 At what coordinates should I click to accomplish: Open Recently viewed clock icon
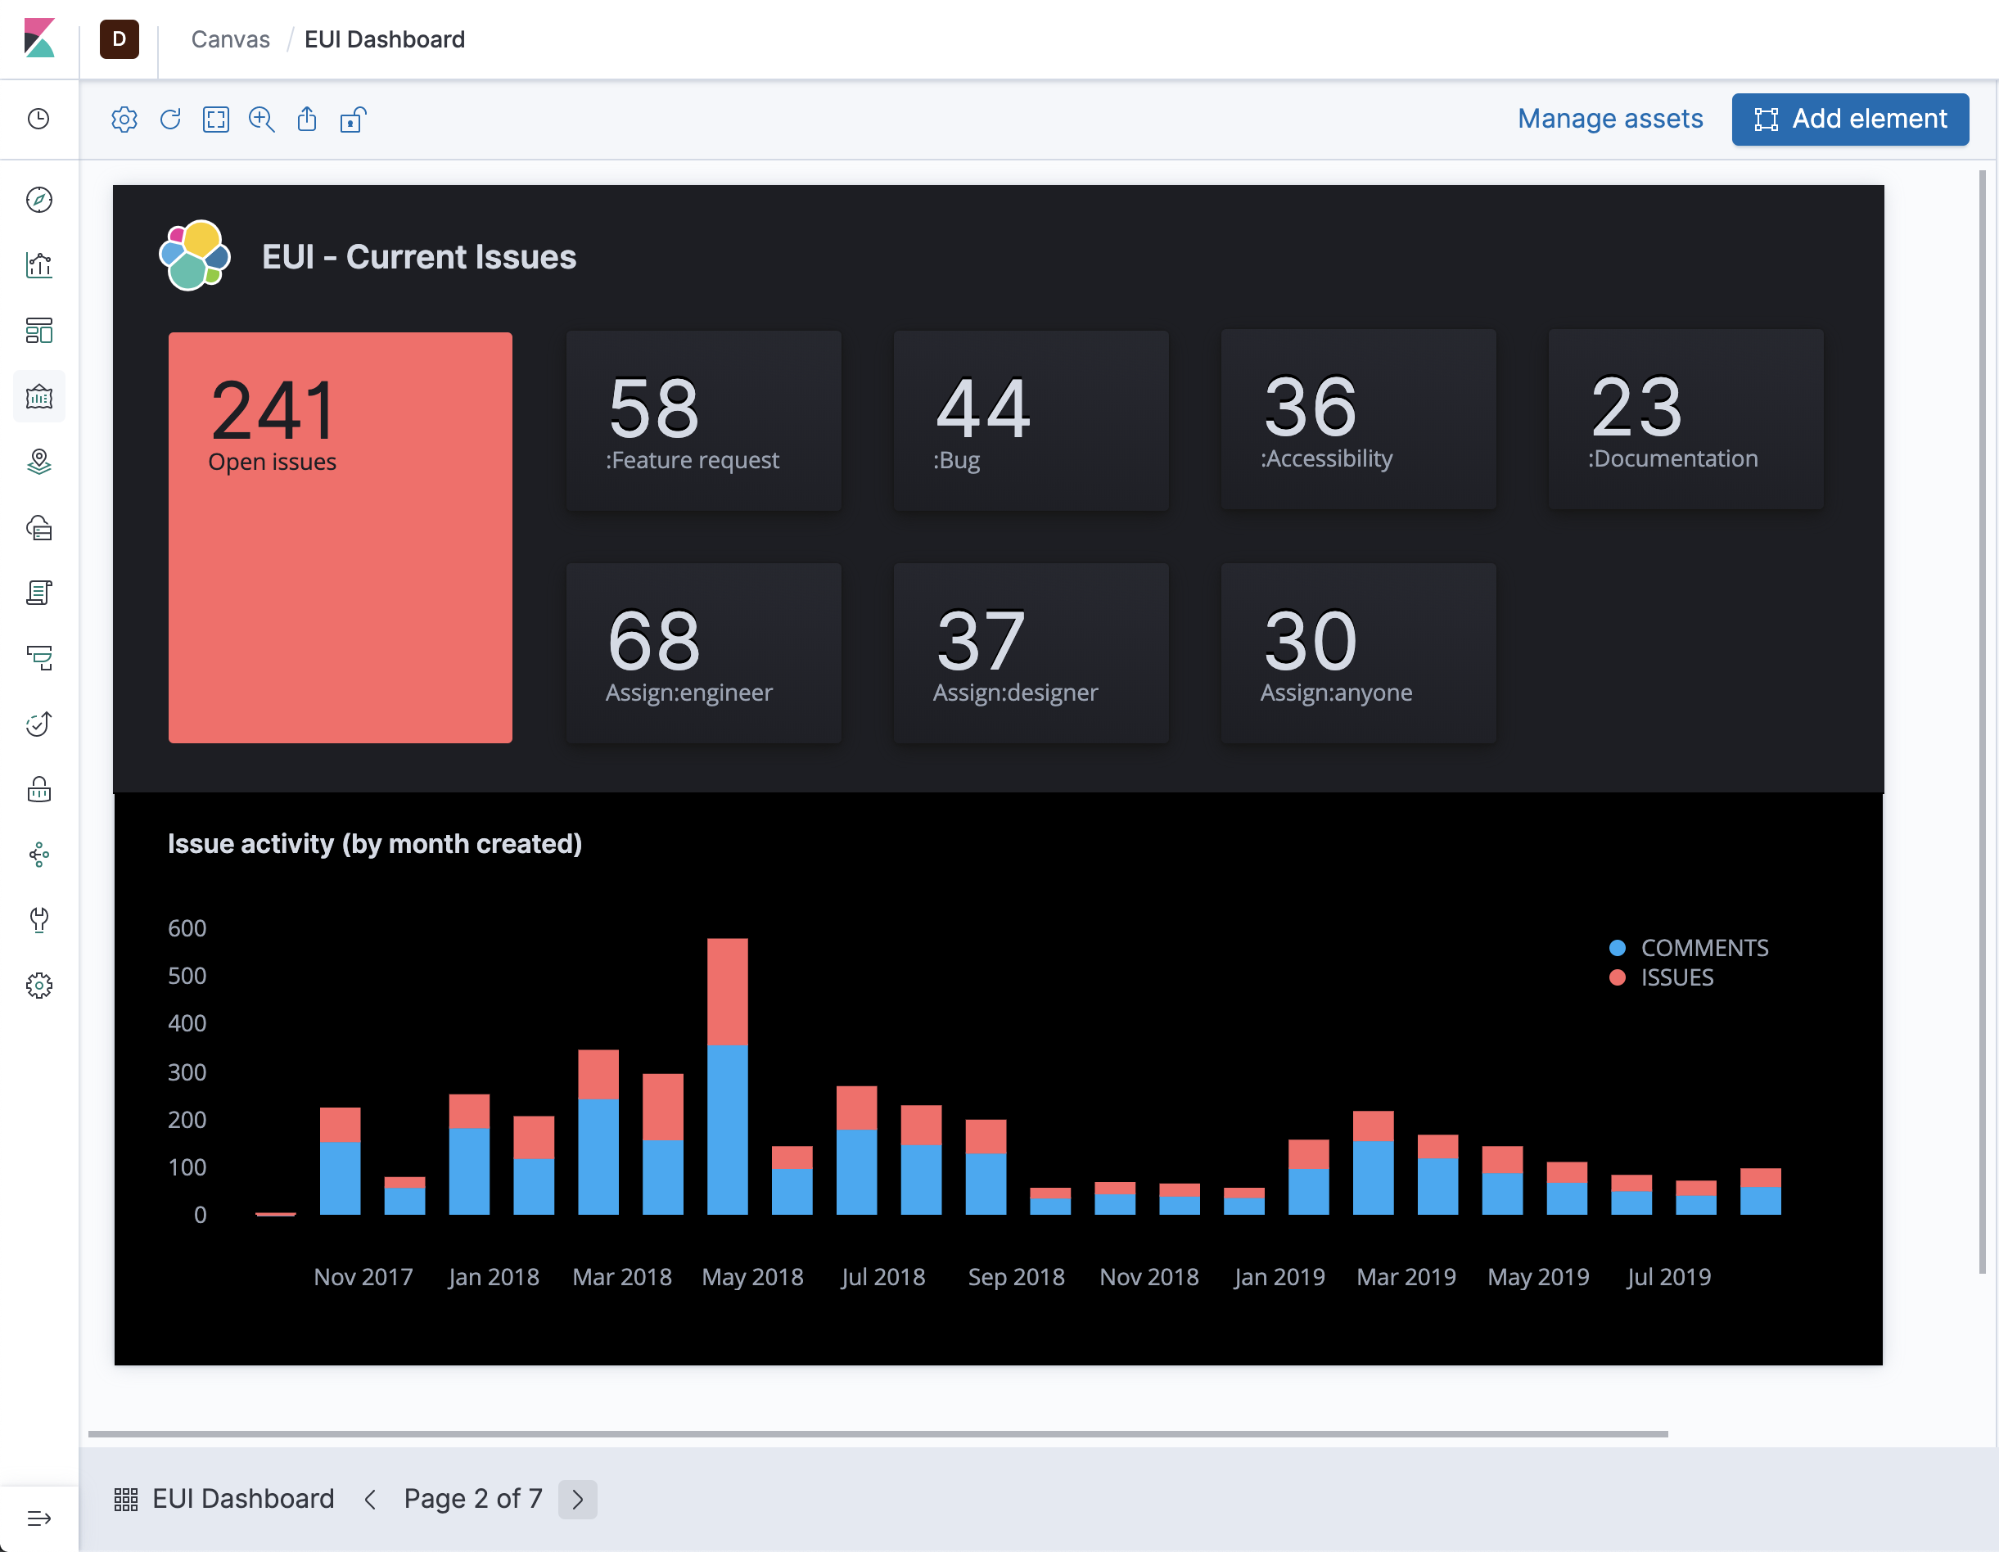(x=39, y=119)
